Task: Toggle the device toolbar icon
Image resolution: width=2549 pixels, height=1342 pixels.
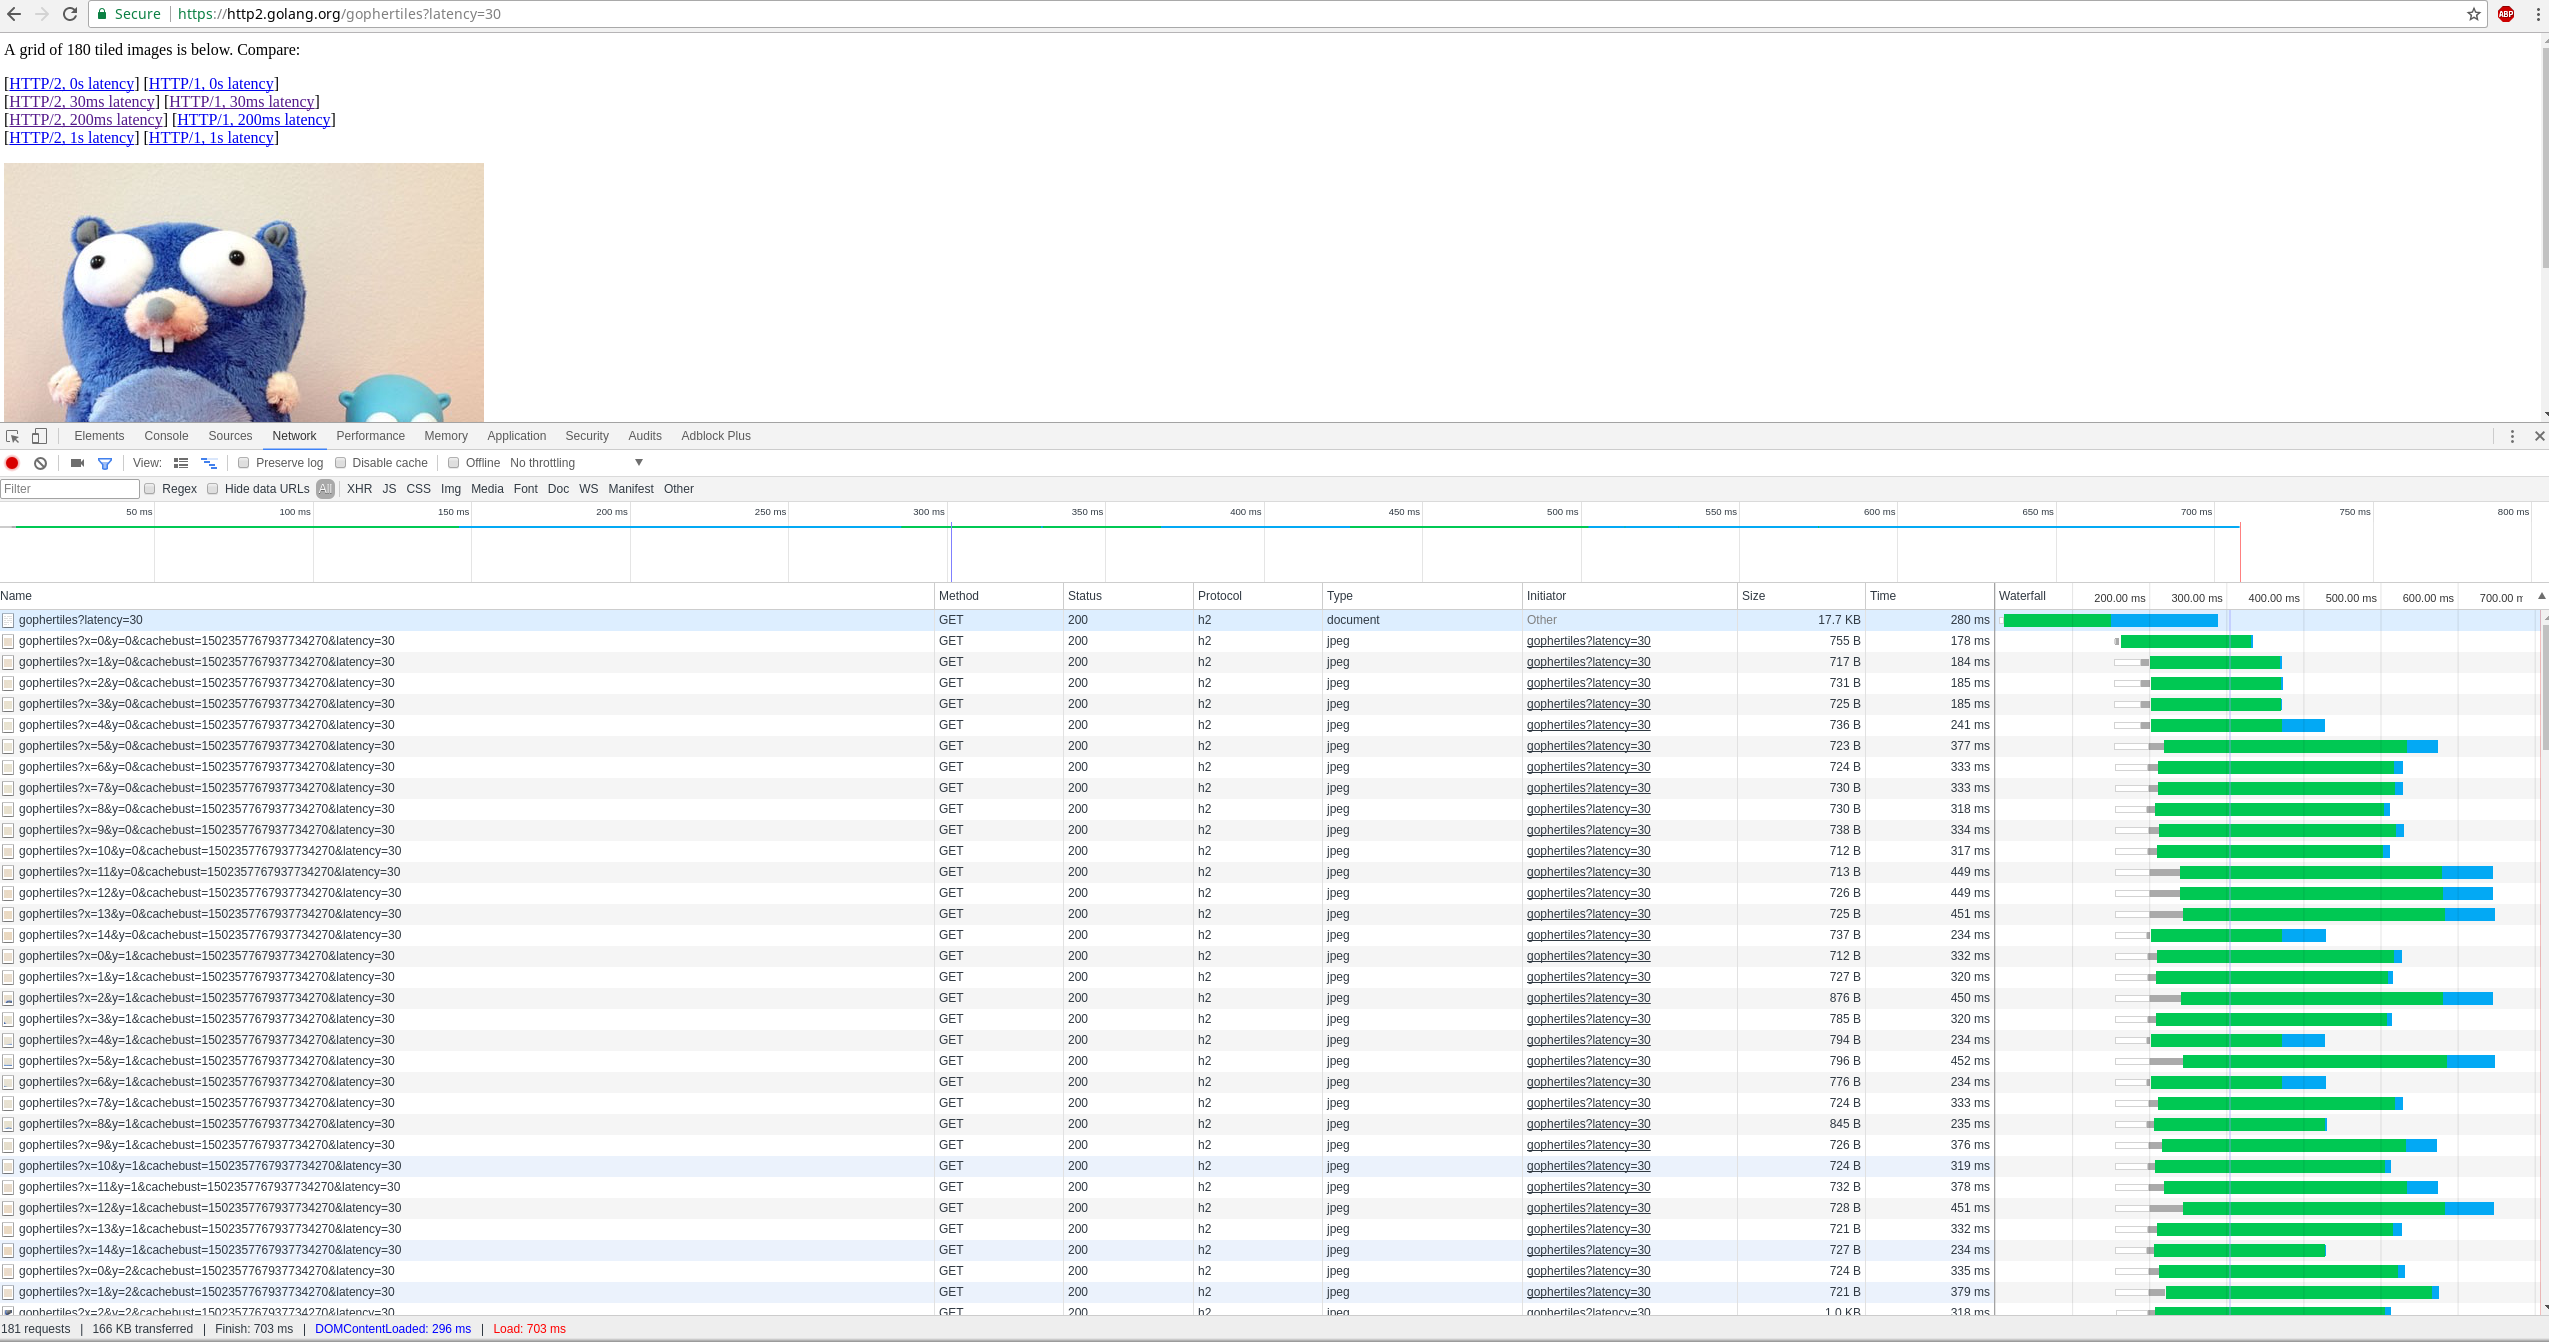Action: click(39, 436)
